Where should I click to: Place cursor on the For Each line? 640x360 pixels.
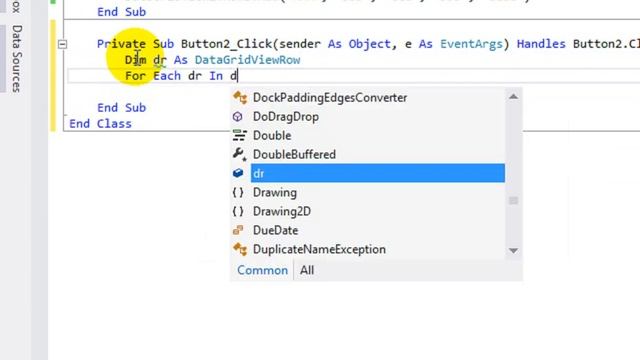[353, 76]
